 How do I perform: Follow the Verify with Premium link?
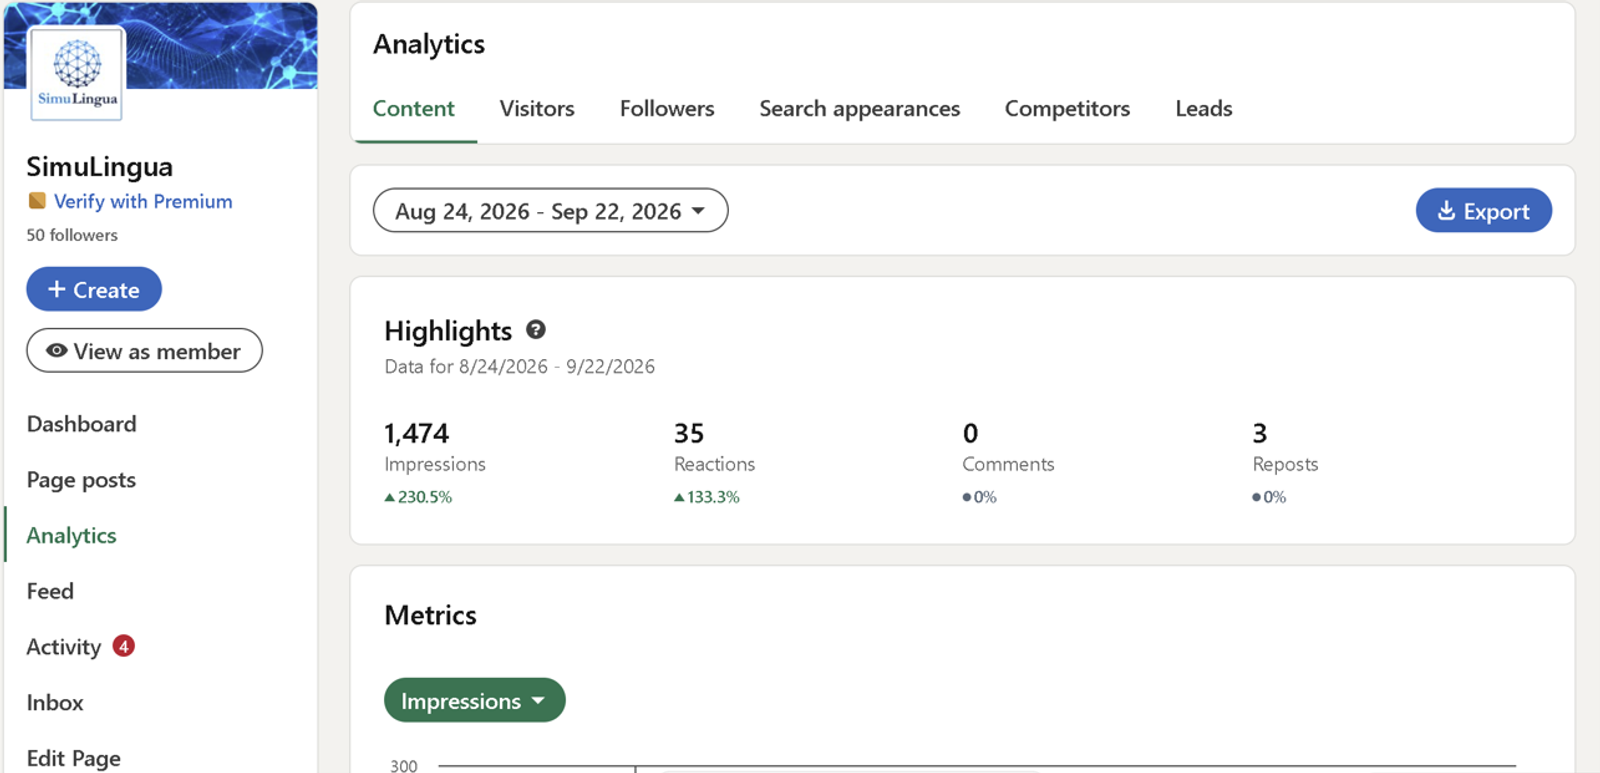(x=143, y=201)
